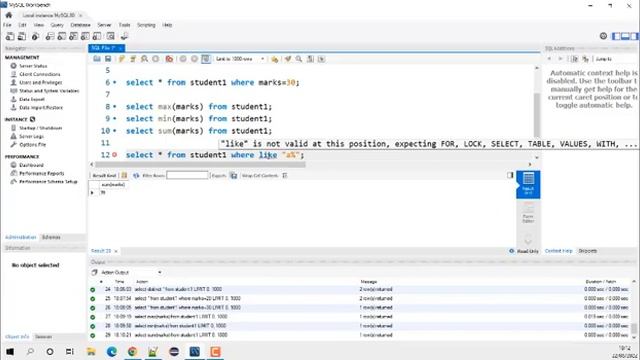This screenshot has height=360, width=640.
Task: Open the find panel with the magnifier
Action: [x=299, y=59]
